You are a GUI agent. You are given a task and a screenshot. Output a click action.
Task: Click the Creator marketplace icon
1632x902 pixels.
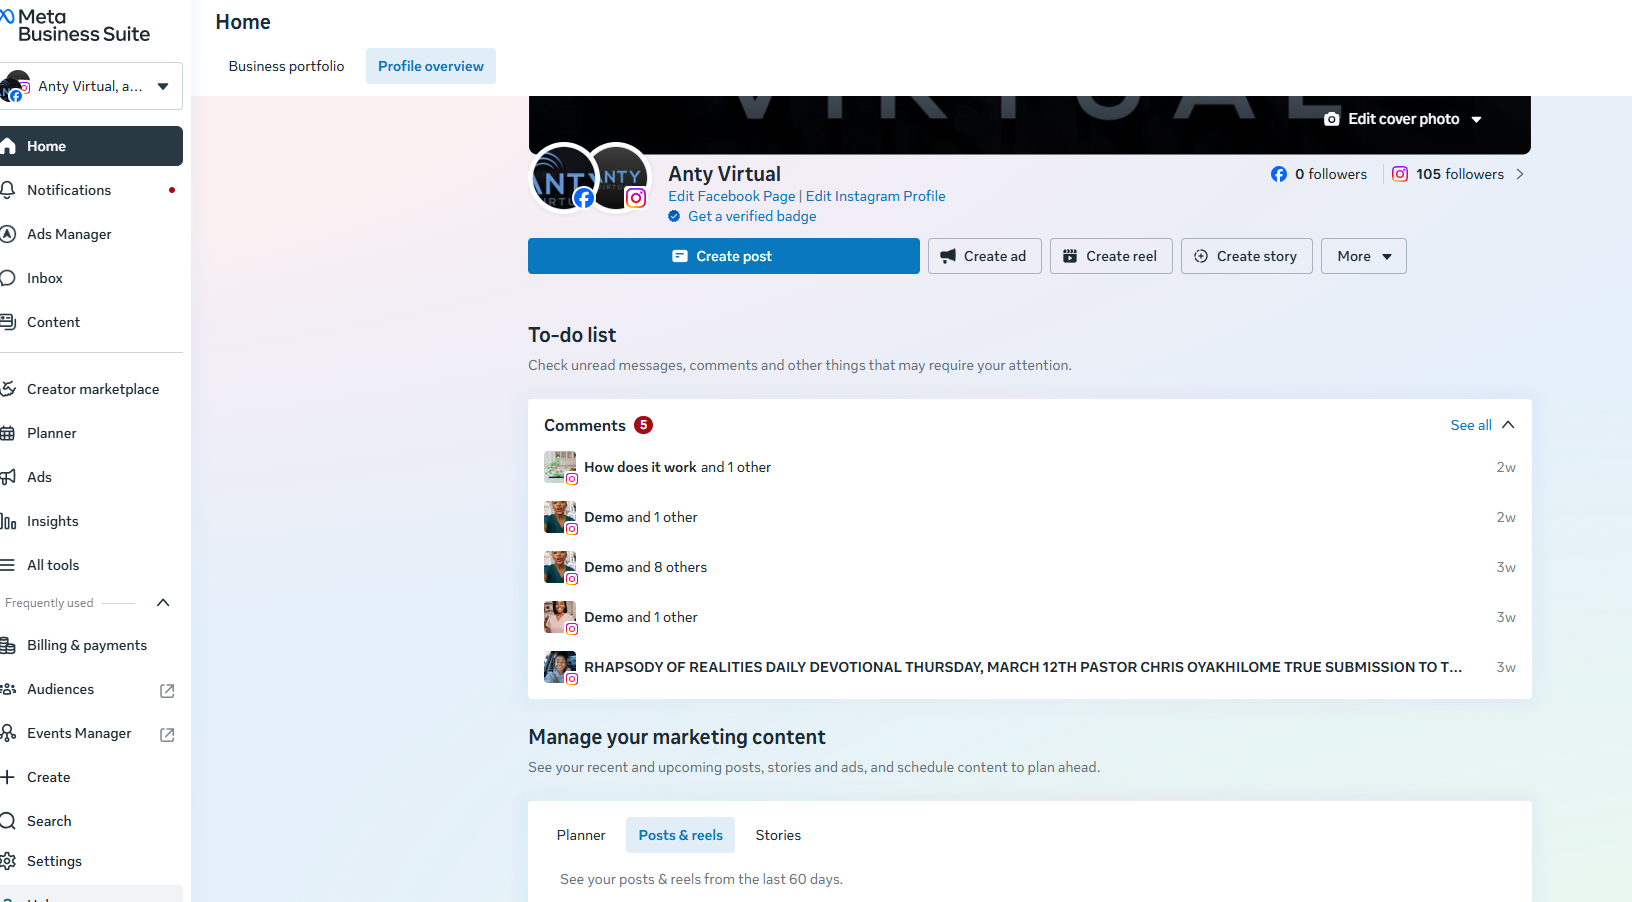(8, 389)
